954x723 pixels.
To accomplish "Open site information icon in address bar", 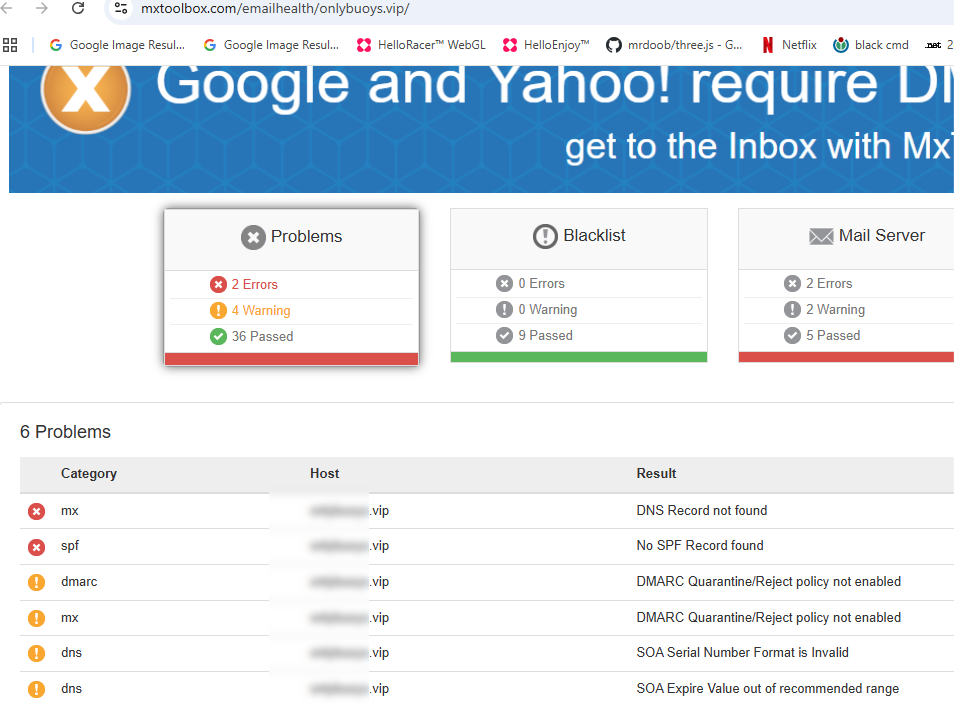I will [x=121, y=9].
